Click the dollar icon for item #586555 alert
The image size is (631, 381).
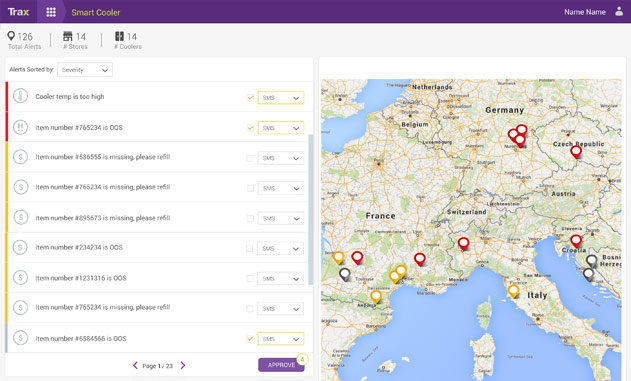tap(21, 157)
